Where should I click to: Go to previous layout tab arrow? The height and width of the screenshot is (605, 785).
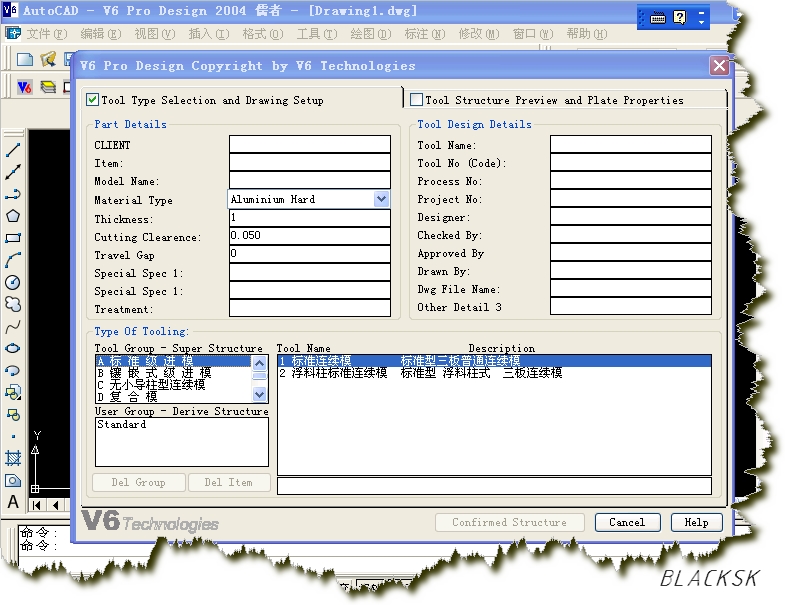[x=55, y=505]
